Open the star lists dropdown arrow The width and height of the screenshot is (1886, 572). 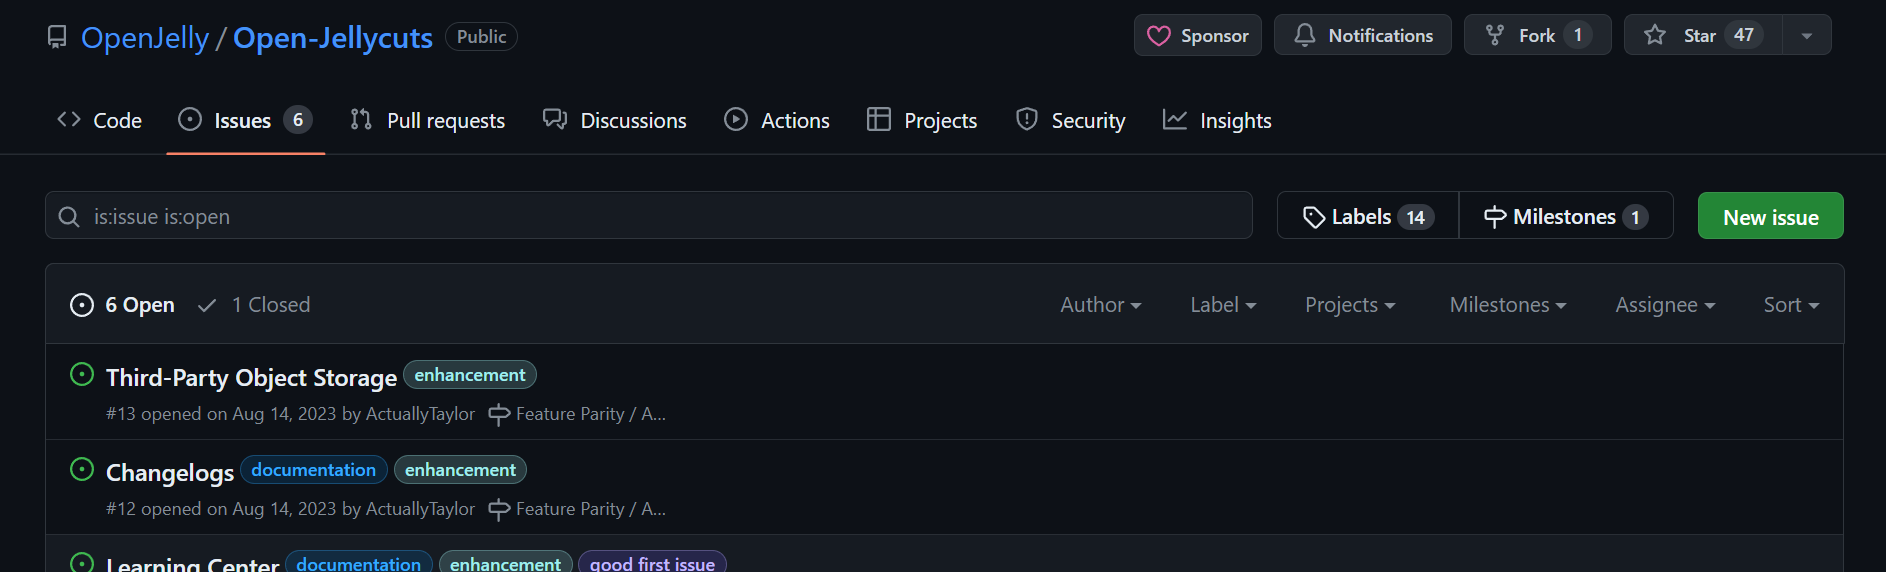(1807, 35)
